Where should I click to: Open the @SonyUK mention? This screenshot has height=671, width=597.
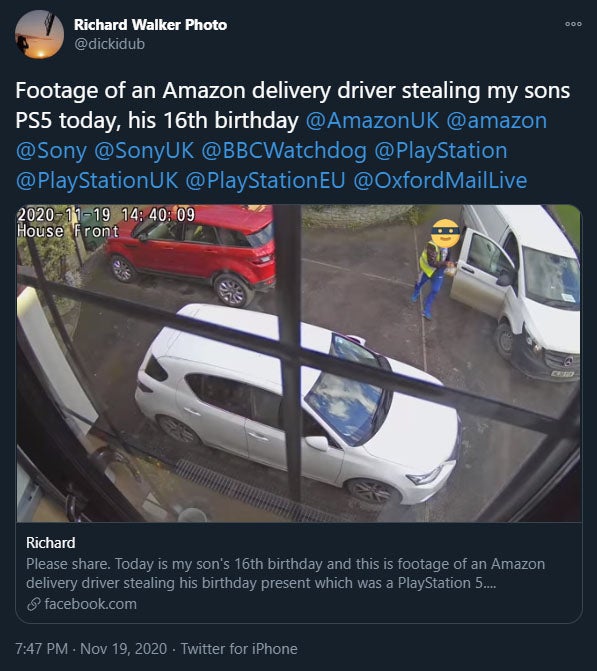(143, 151)
